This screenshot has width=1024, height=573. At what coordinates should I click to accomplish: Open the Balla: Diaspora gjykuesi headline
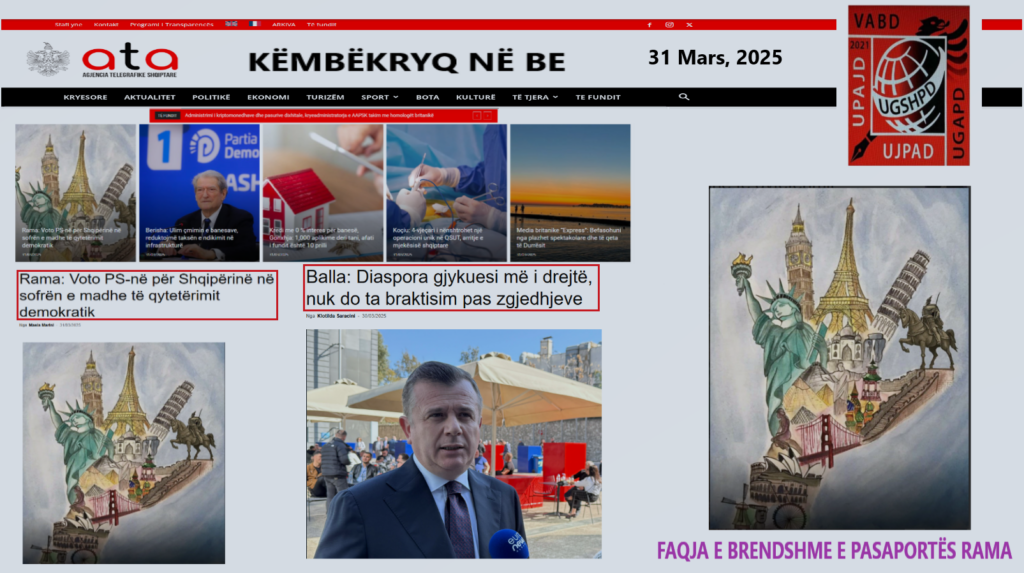(451, 287)
